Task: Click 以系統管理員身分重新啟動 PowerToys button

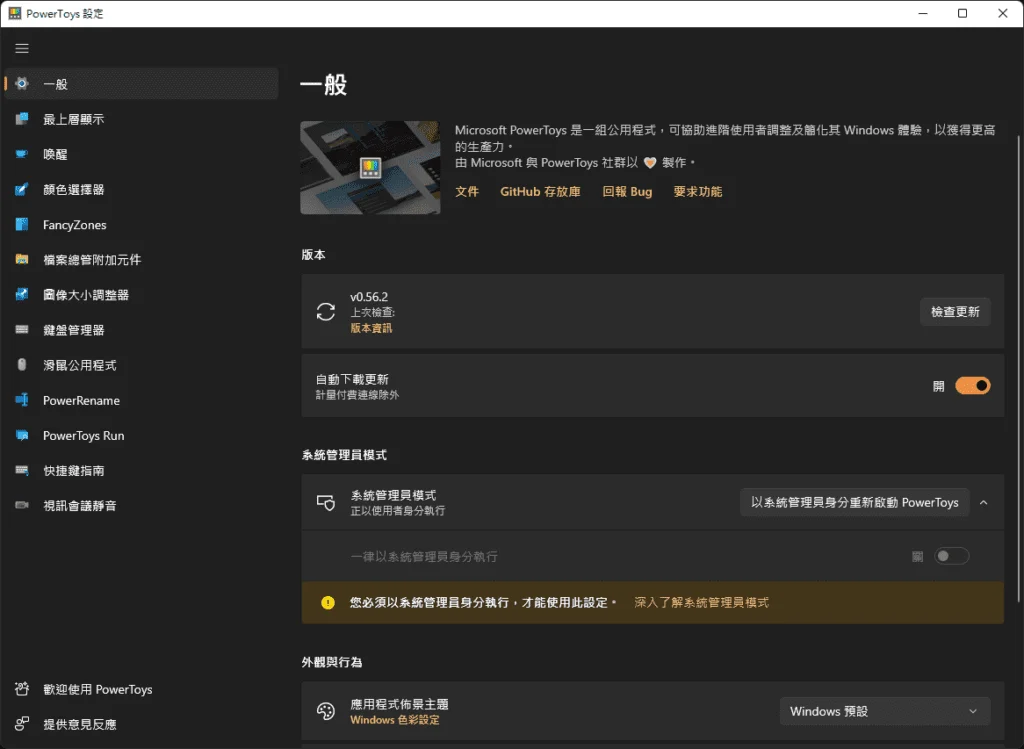Action: 854,502
